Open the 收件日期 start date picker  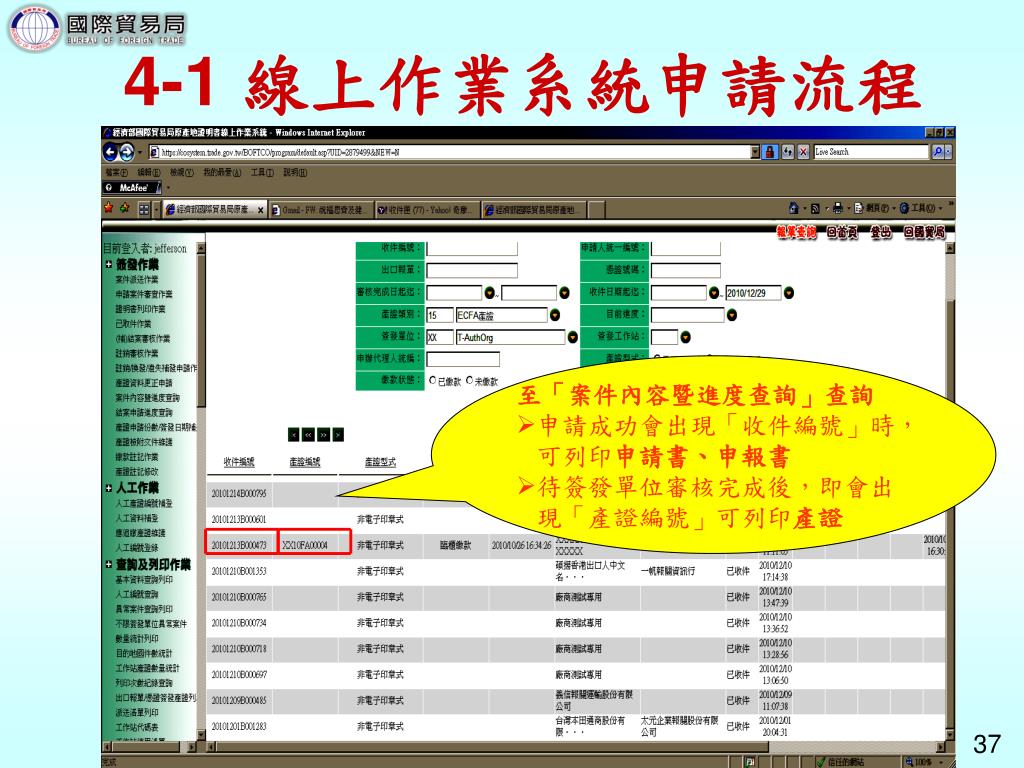[x=714, y=293]
